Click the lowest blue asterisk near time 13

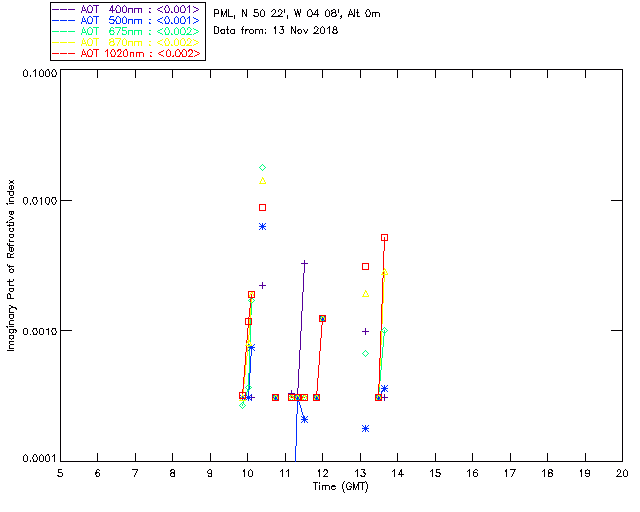[x=365, y=428]
